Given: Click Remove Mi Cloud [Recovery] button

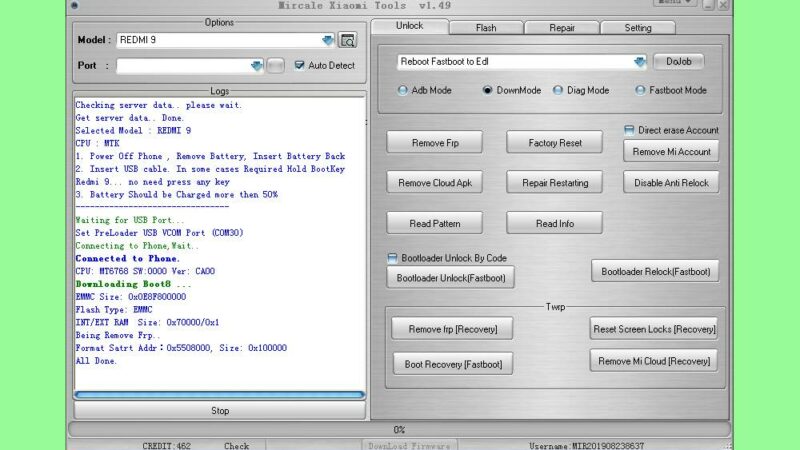Looking at the screenshot, I should point(654,361).
